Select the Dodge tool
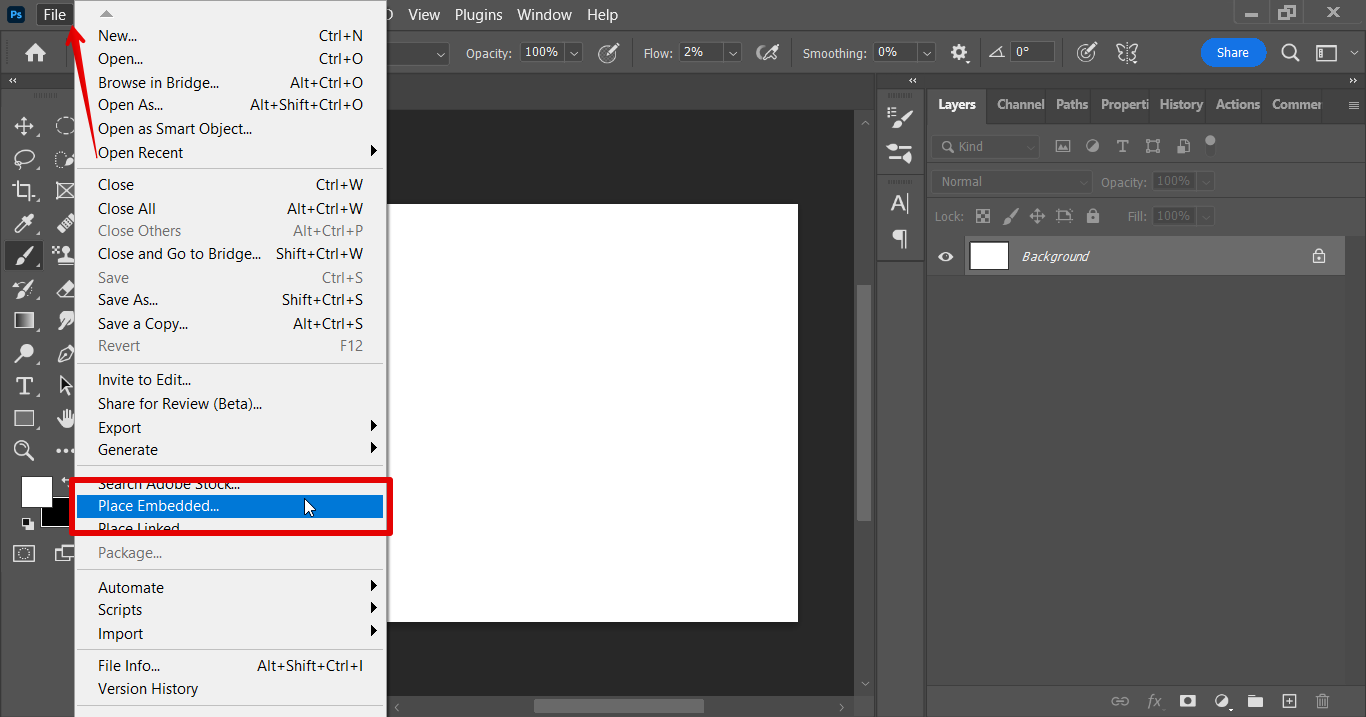Screen dimensions: 1366x717 click(24, 353)
